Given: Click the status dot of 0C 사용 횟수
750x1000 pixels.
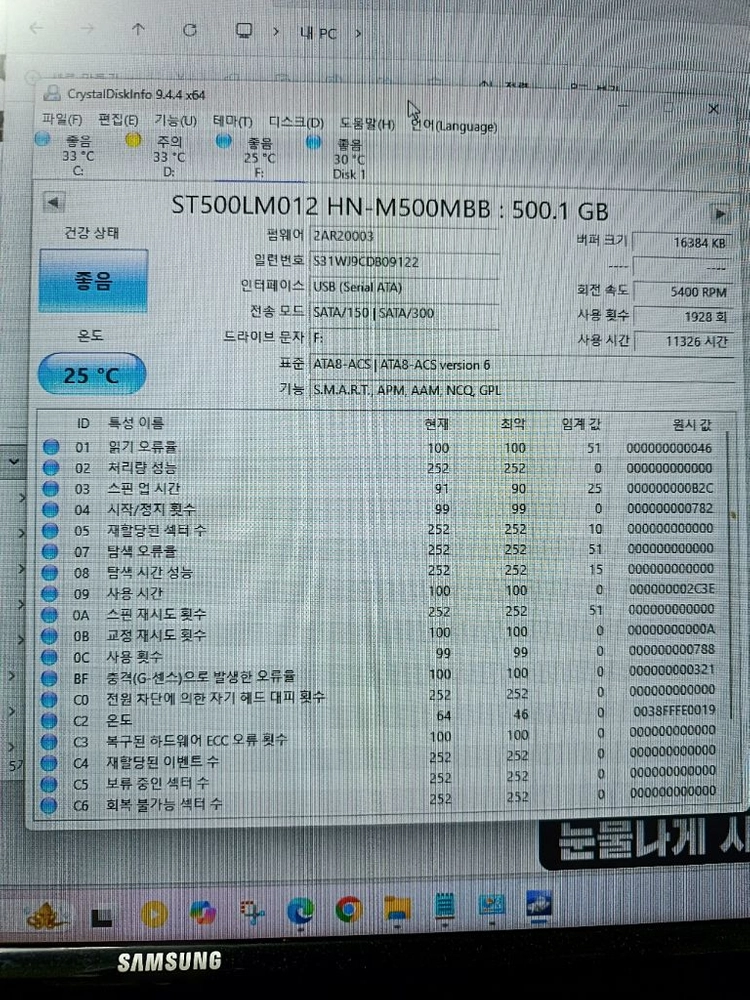Looking at the screenshot, I should [x=49, y=657].
